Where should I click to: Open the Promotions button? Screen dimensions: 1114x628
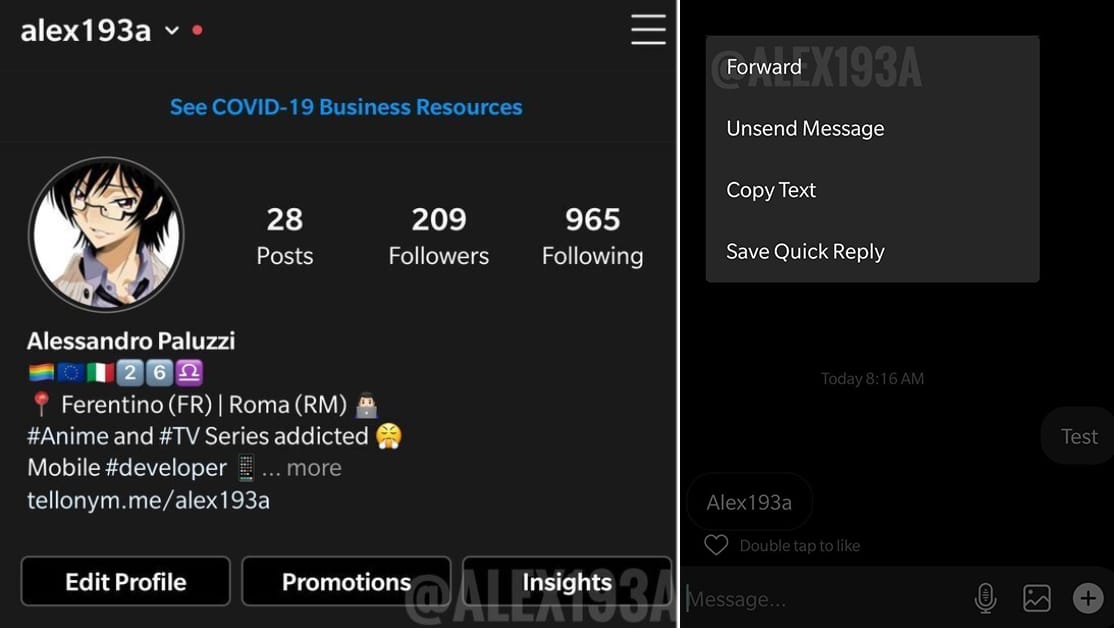tap(346, 582)
